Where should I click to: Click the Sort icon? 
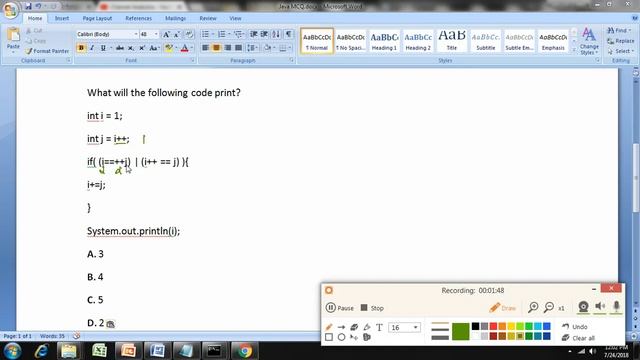click(x=276, y=34)
